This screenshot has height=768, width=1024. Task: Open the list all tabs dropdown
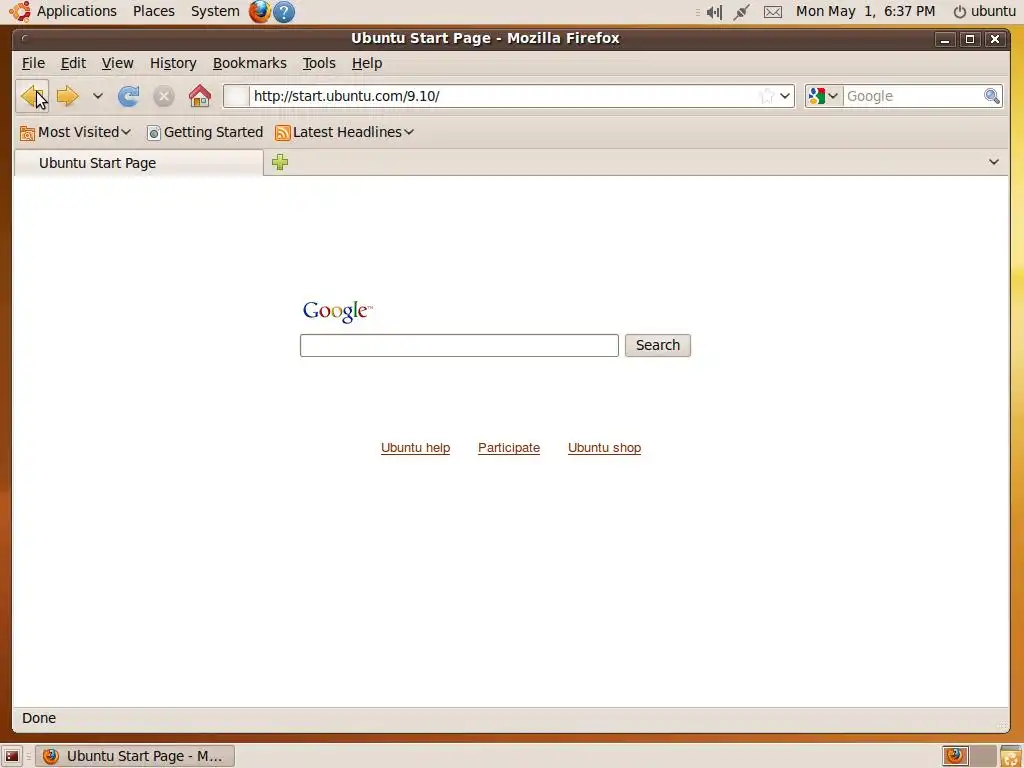(x=993, y=162)
